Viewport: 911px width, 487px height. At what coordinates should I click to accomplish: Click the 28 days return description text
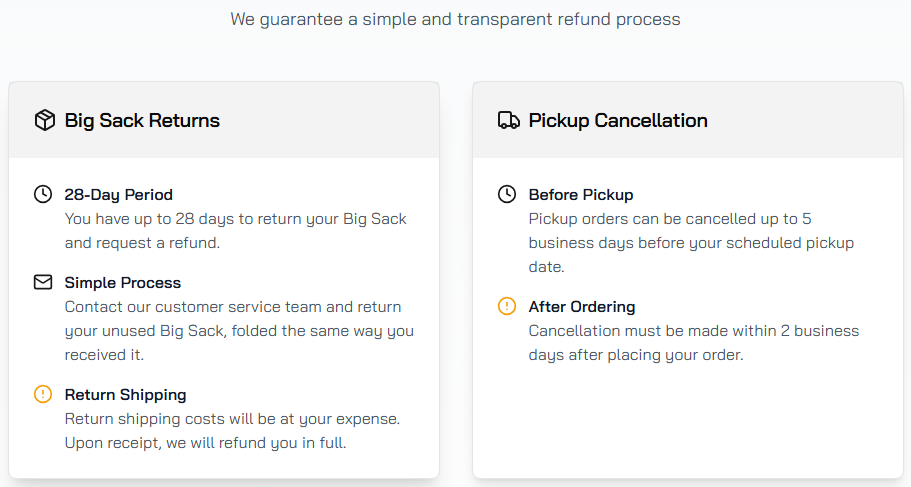click(235, 230)
